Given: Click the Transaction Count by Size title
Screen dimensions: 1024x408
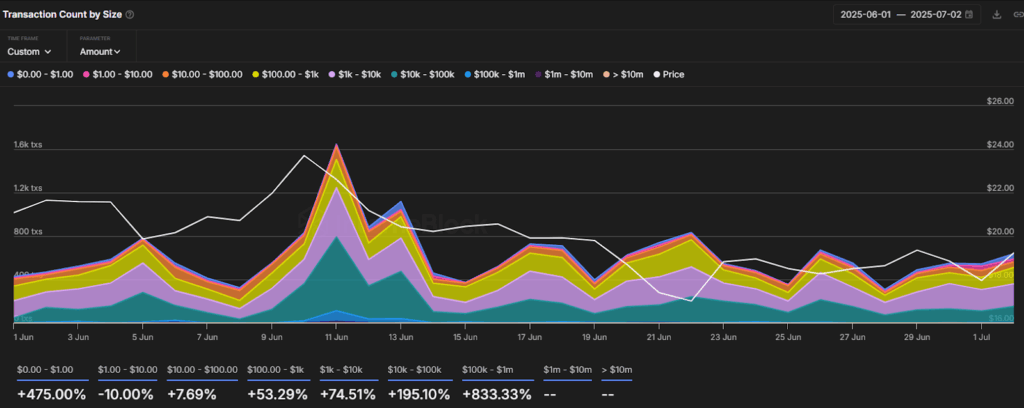Looking at the screenshot, I should tap(61, 14).
